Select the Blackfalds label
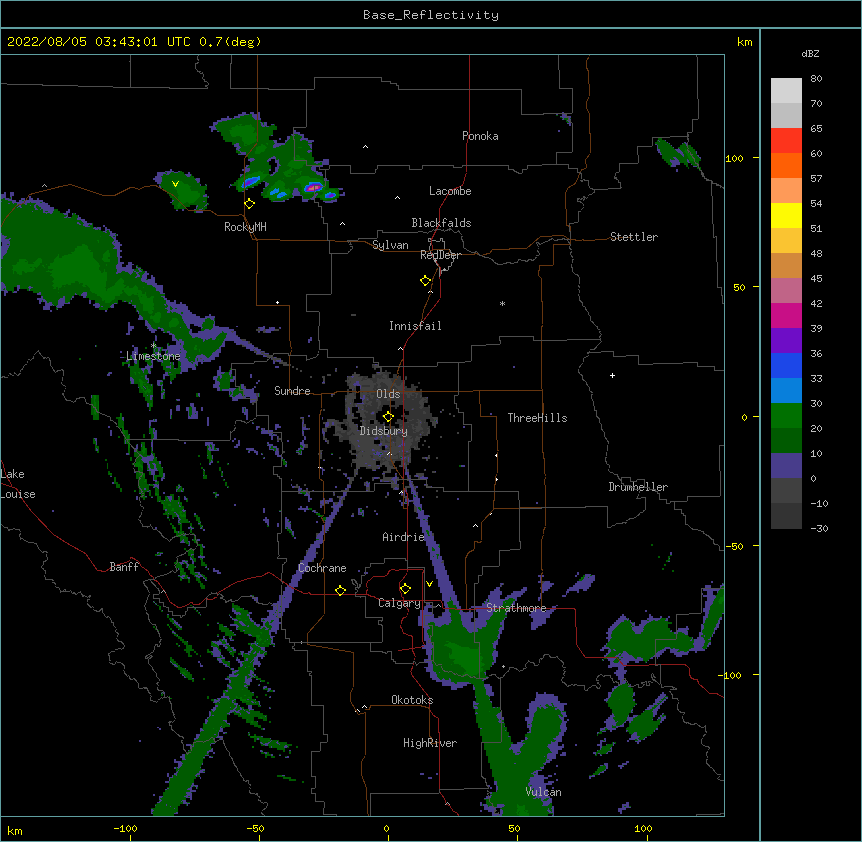Viewport: 862px width, 842px height. tap(441, 223)
